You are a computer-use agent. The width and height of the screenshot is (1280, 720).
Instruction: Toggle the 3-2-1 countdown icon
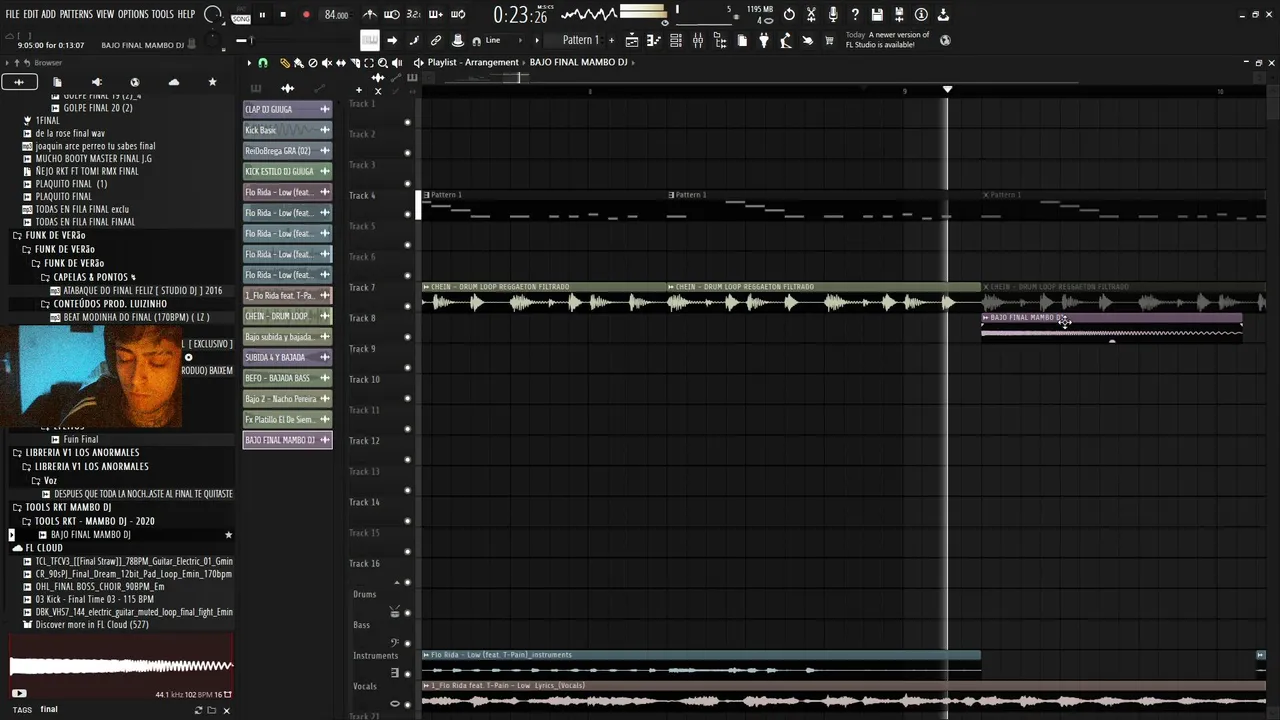point(414,15)
